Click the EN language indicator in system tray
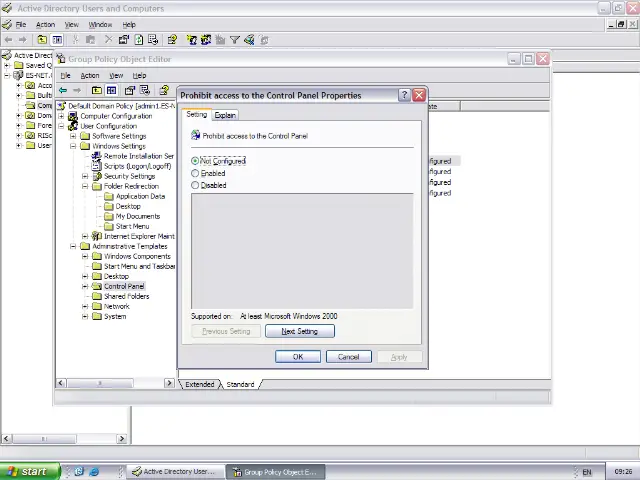640x480 pixels. (587, 472)
